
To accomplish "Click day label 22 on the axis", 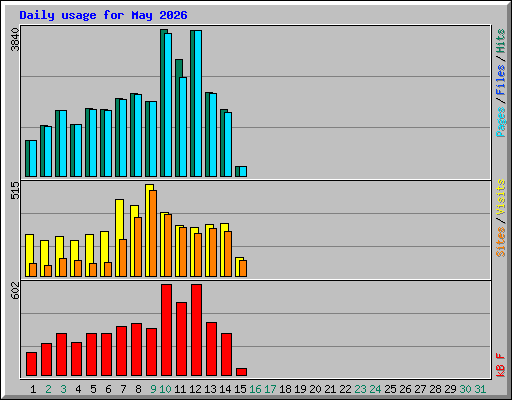I will coord(345,389).
